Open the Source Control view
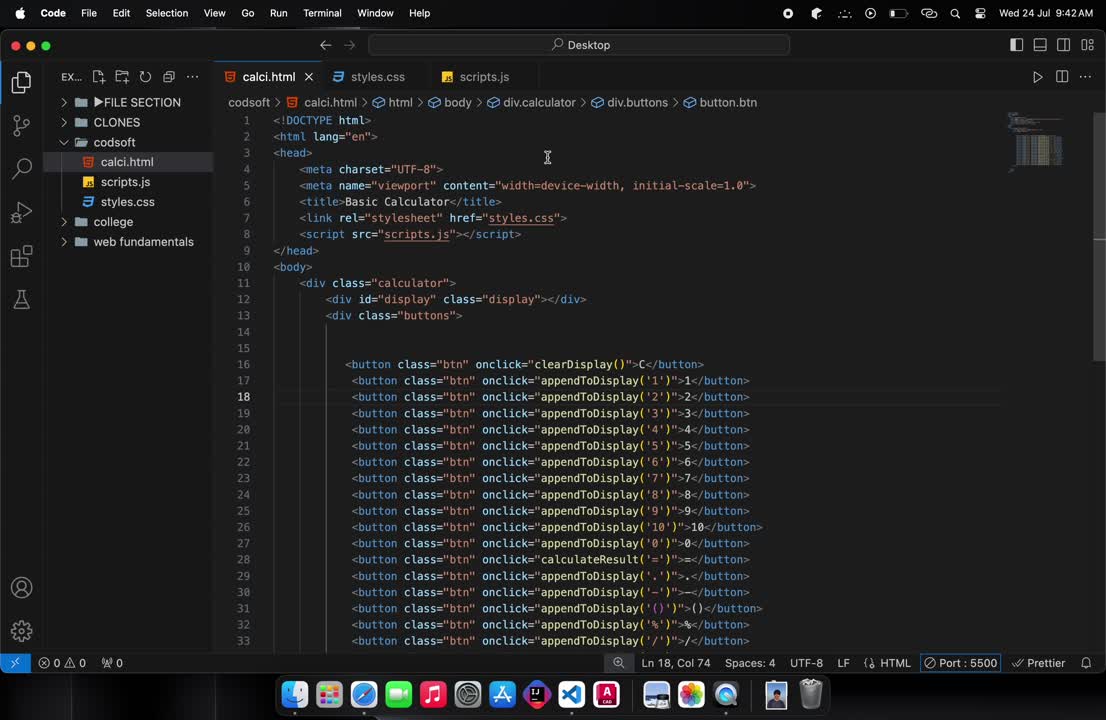 tap(21, 126)
